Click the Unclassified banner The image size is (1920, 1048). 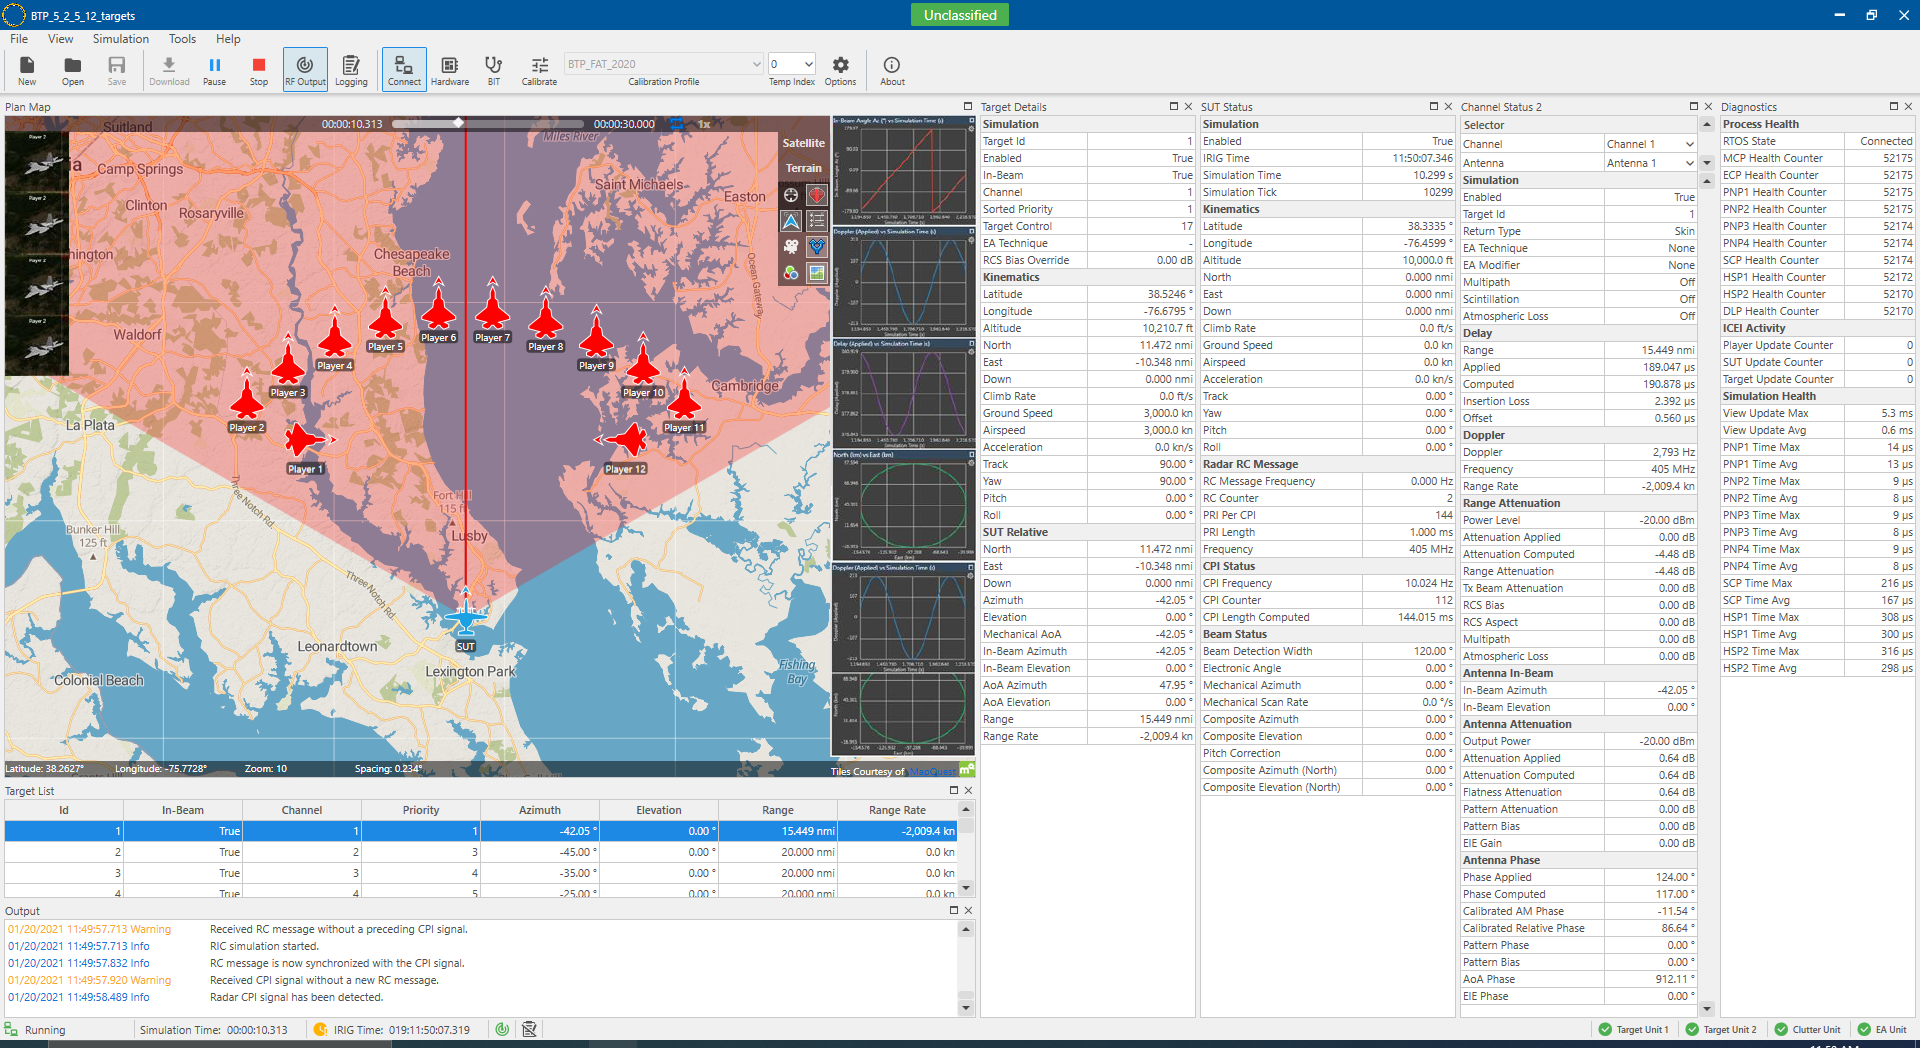coord(959,15)
